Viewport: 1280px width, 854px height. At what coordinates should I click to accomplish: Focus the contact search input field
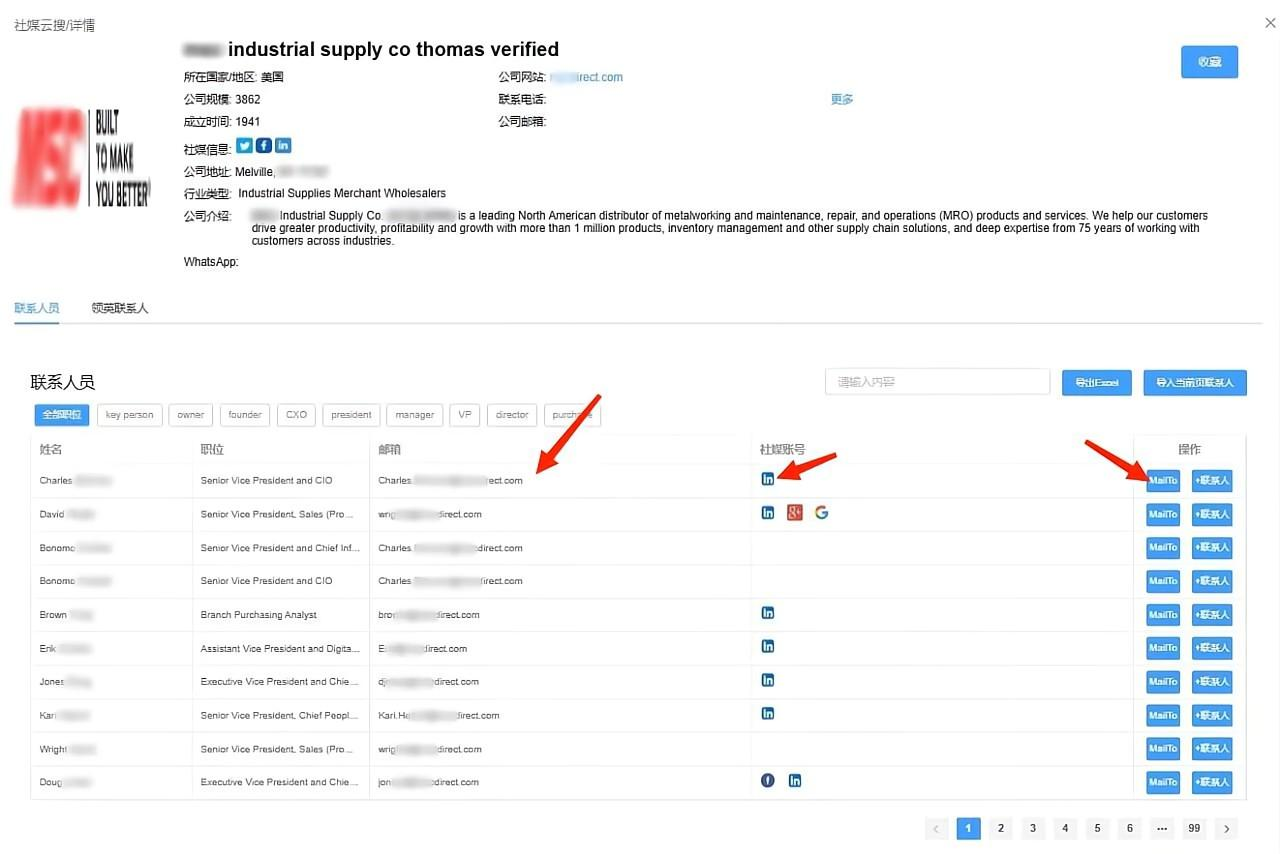[938, 382]
